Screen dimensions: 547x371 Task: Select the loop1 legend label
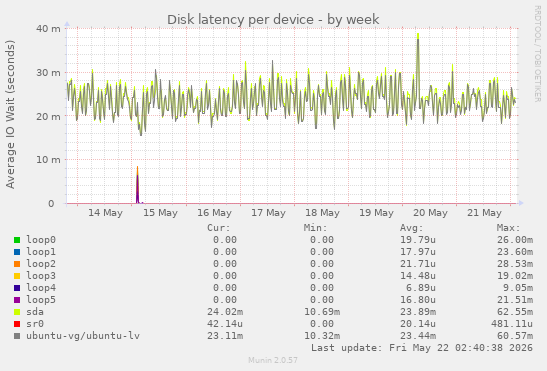click(41, 252)
